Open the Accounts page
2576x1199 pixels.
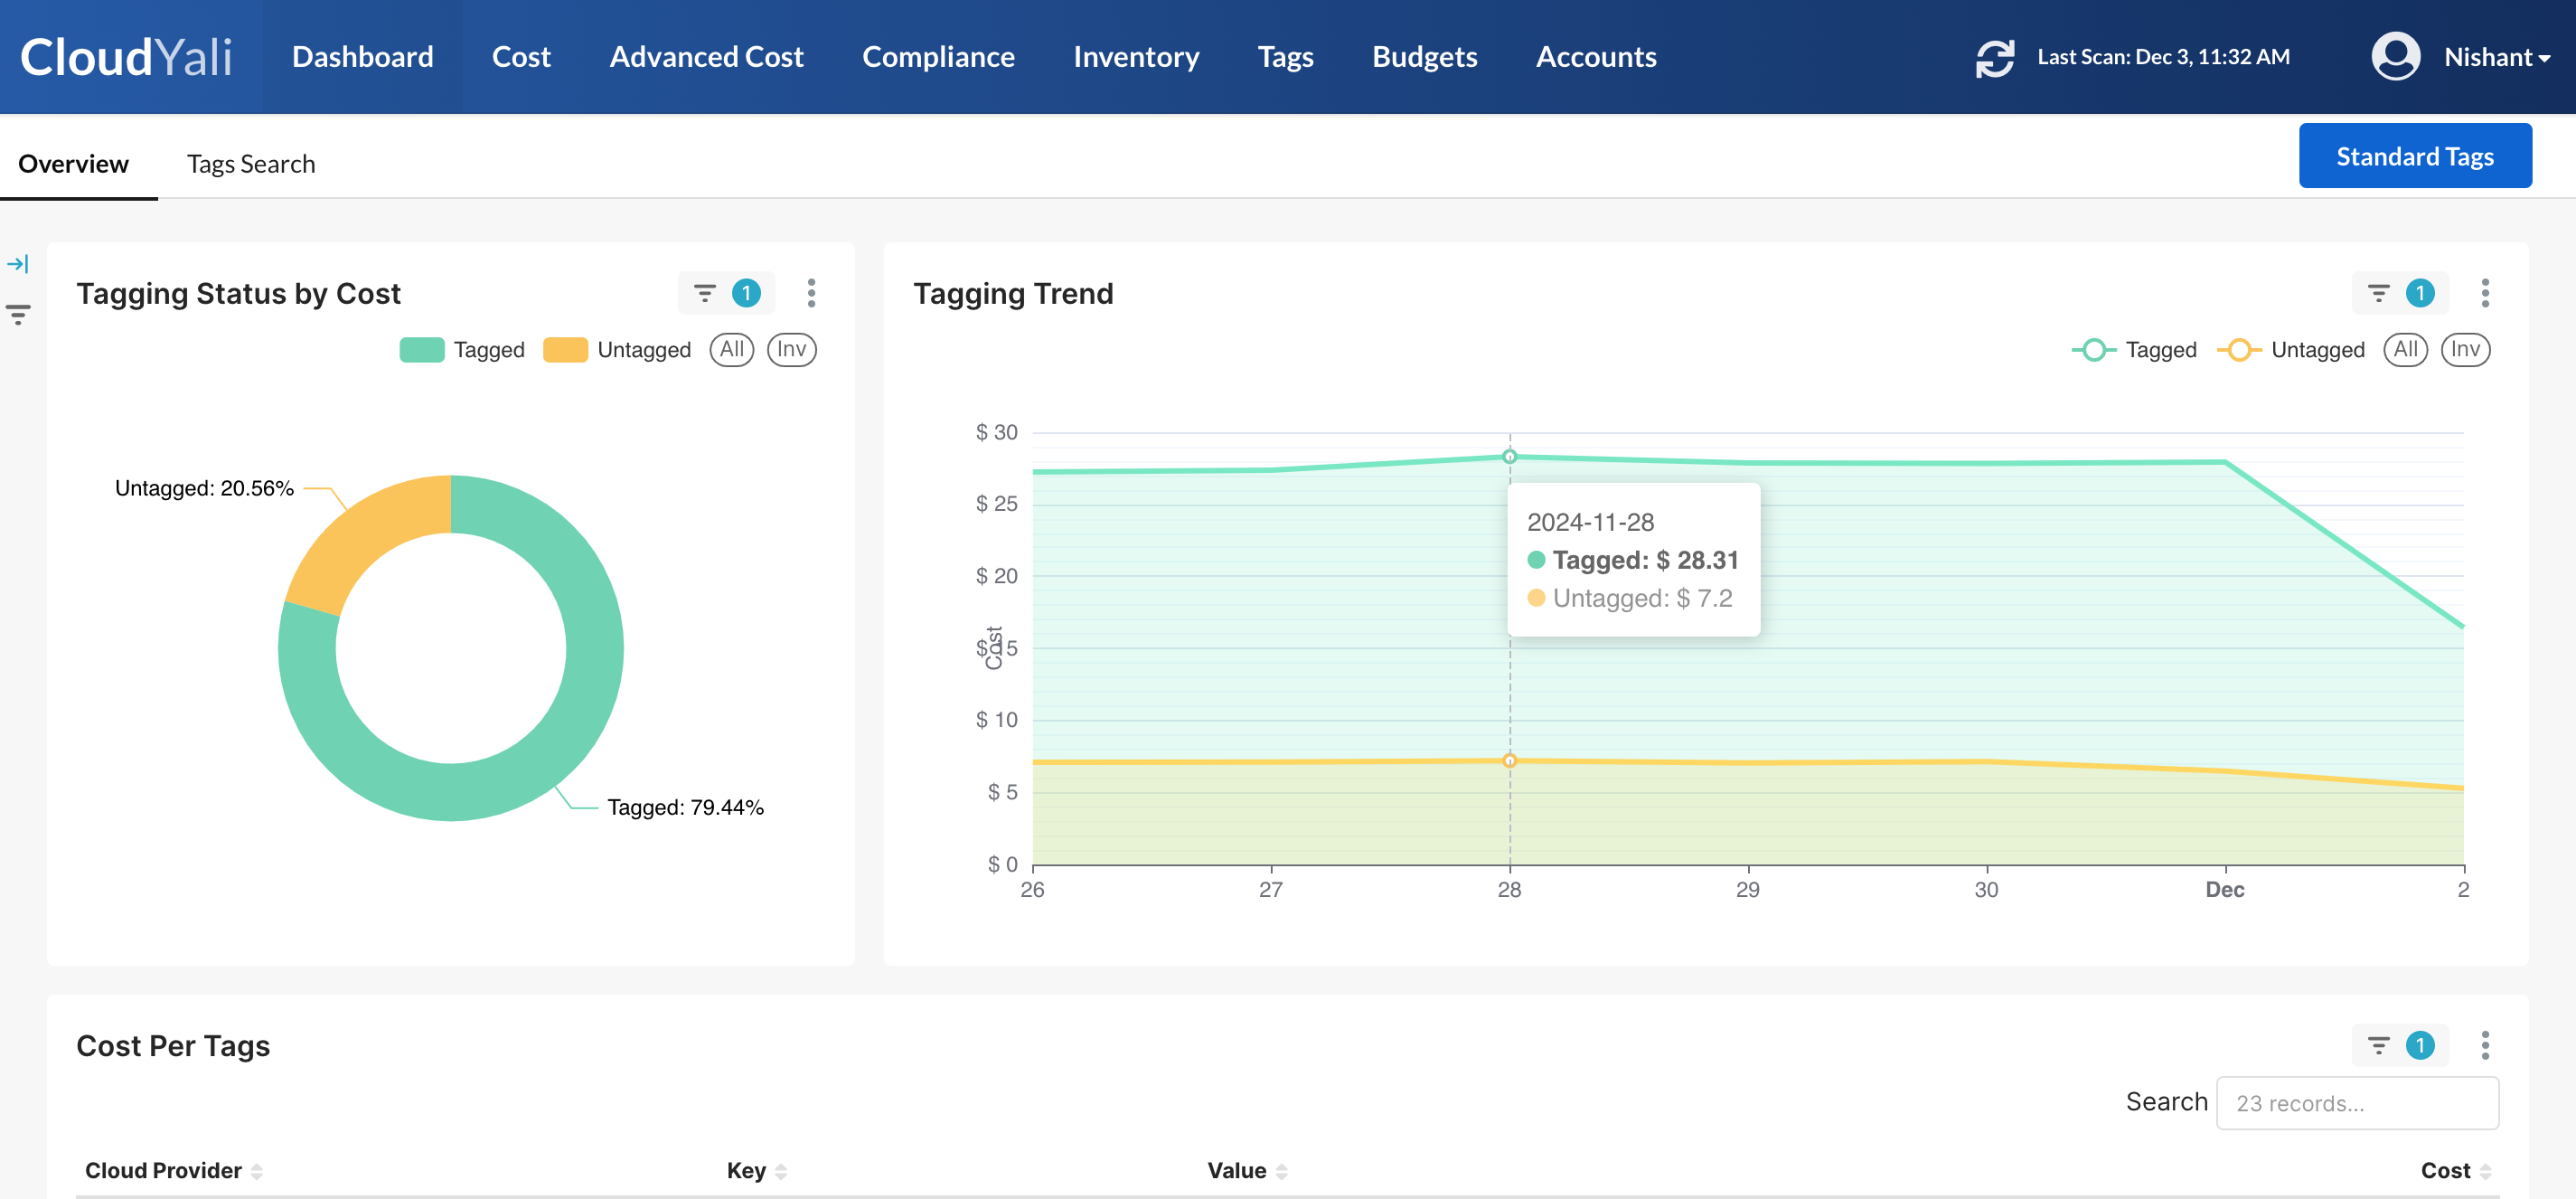1596,57
